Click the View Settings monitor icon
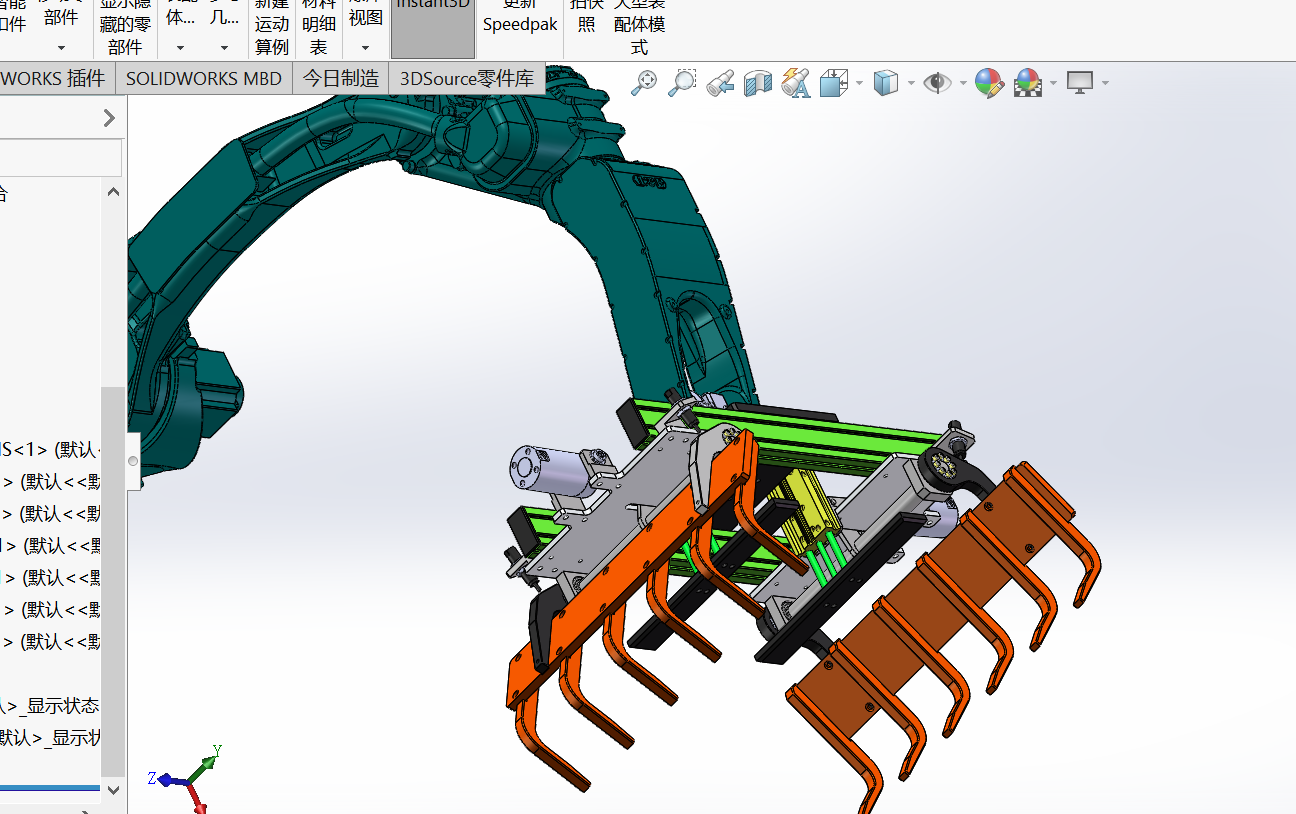Image resolution: width=1296 pixels, height=814 pixels. coord(1080,82)
